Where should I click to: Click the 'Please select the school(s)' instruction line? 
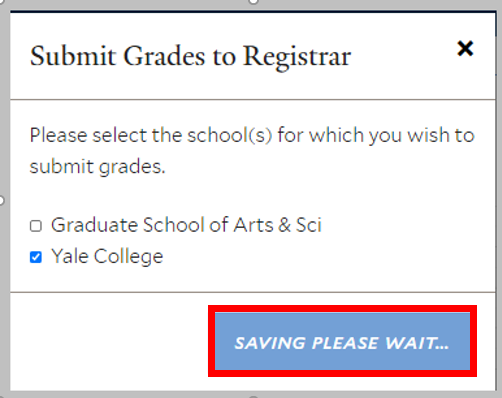(252, 135)
